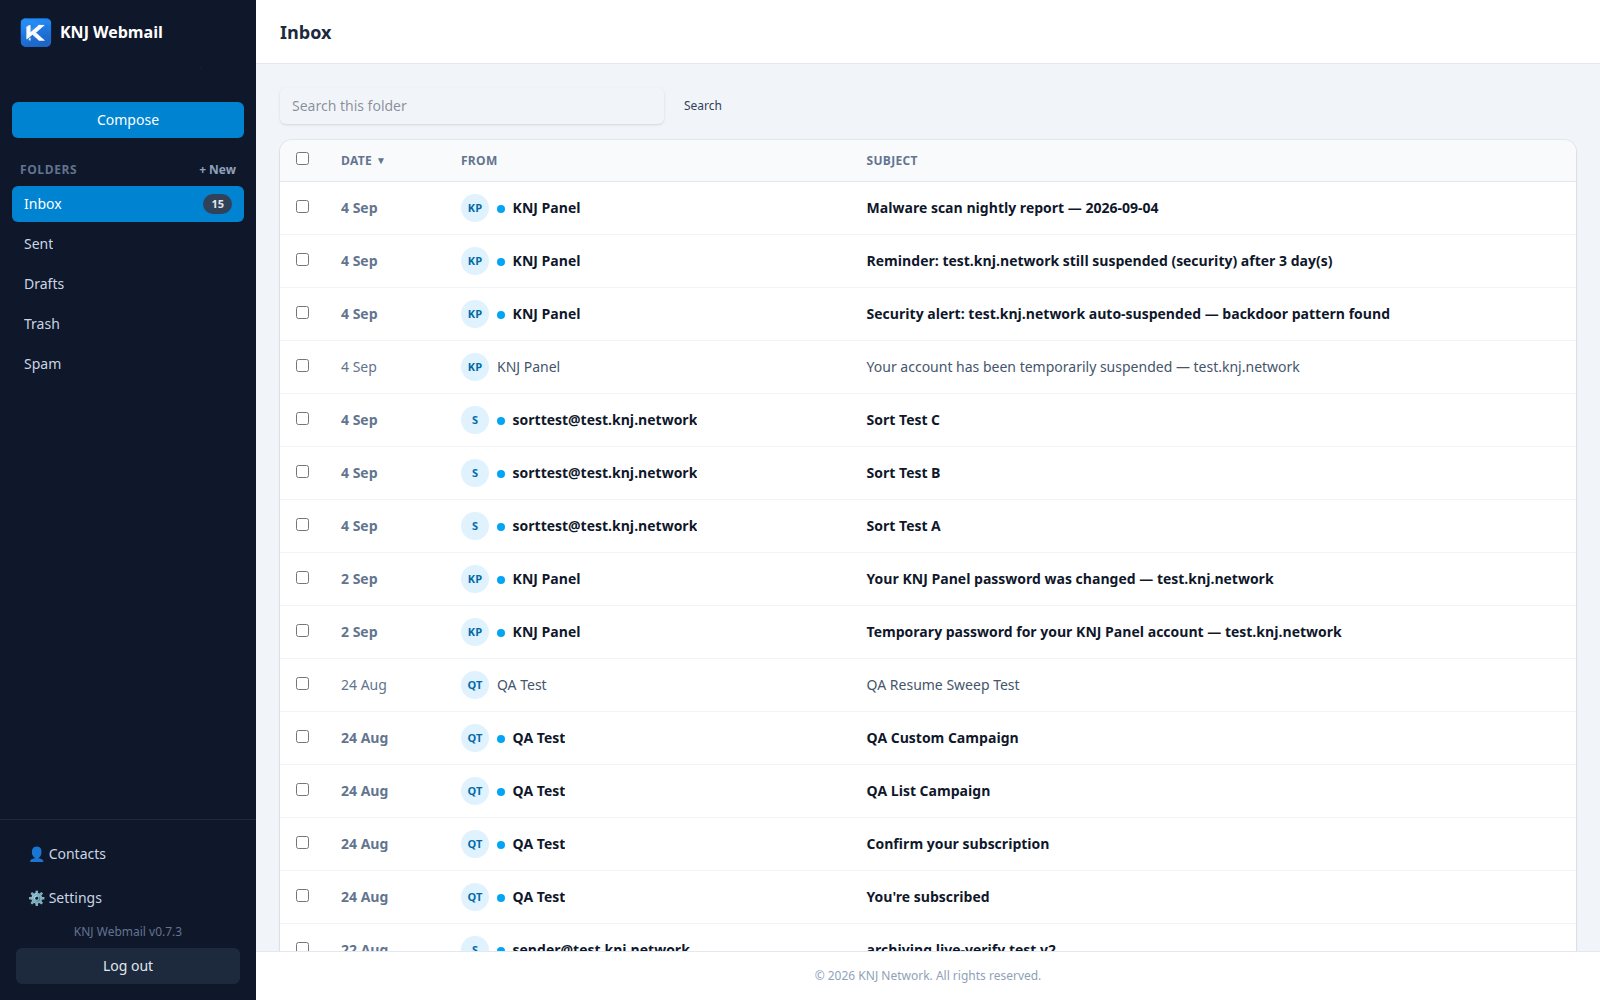The width and height of the screenshot is (1600, 1000).
Task: Click the Settings gear icon
Action: (x=36, y=898)
